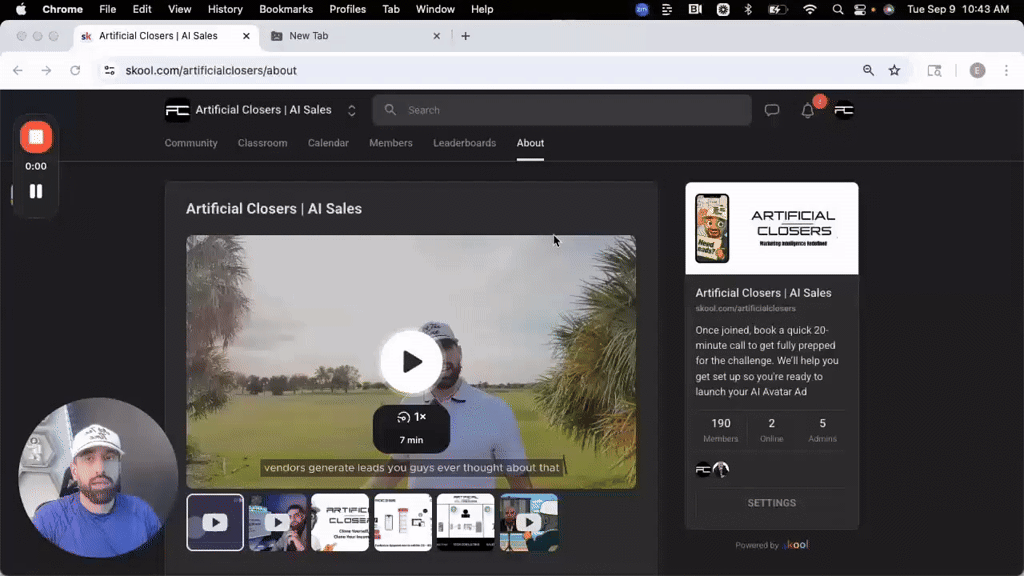Viewport: 1024px width, 576px height.
Task: Go forward with browser forward arrow
Action: coord(46,71)
